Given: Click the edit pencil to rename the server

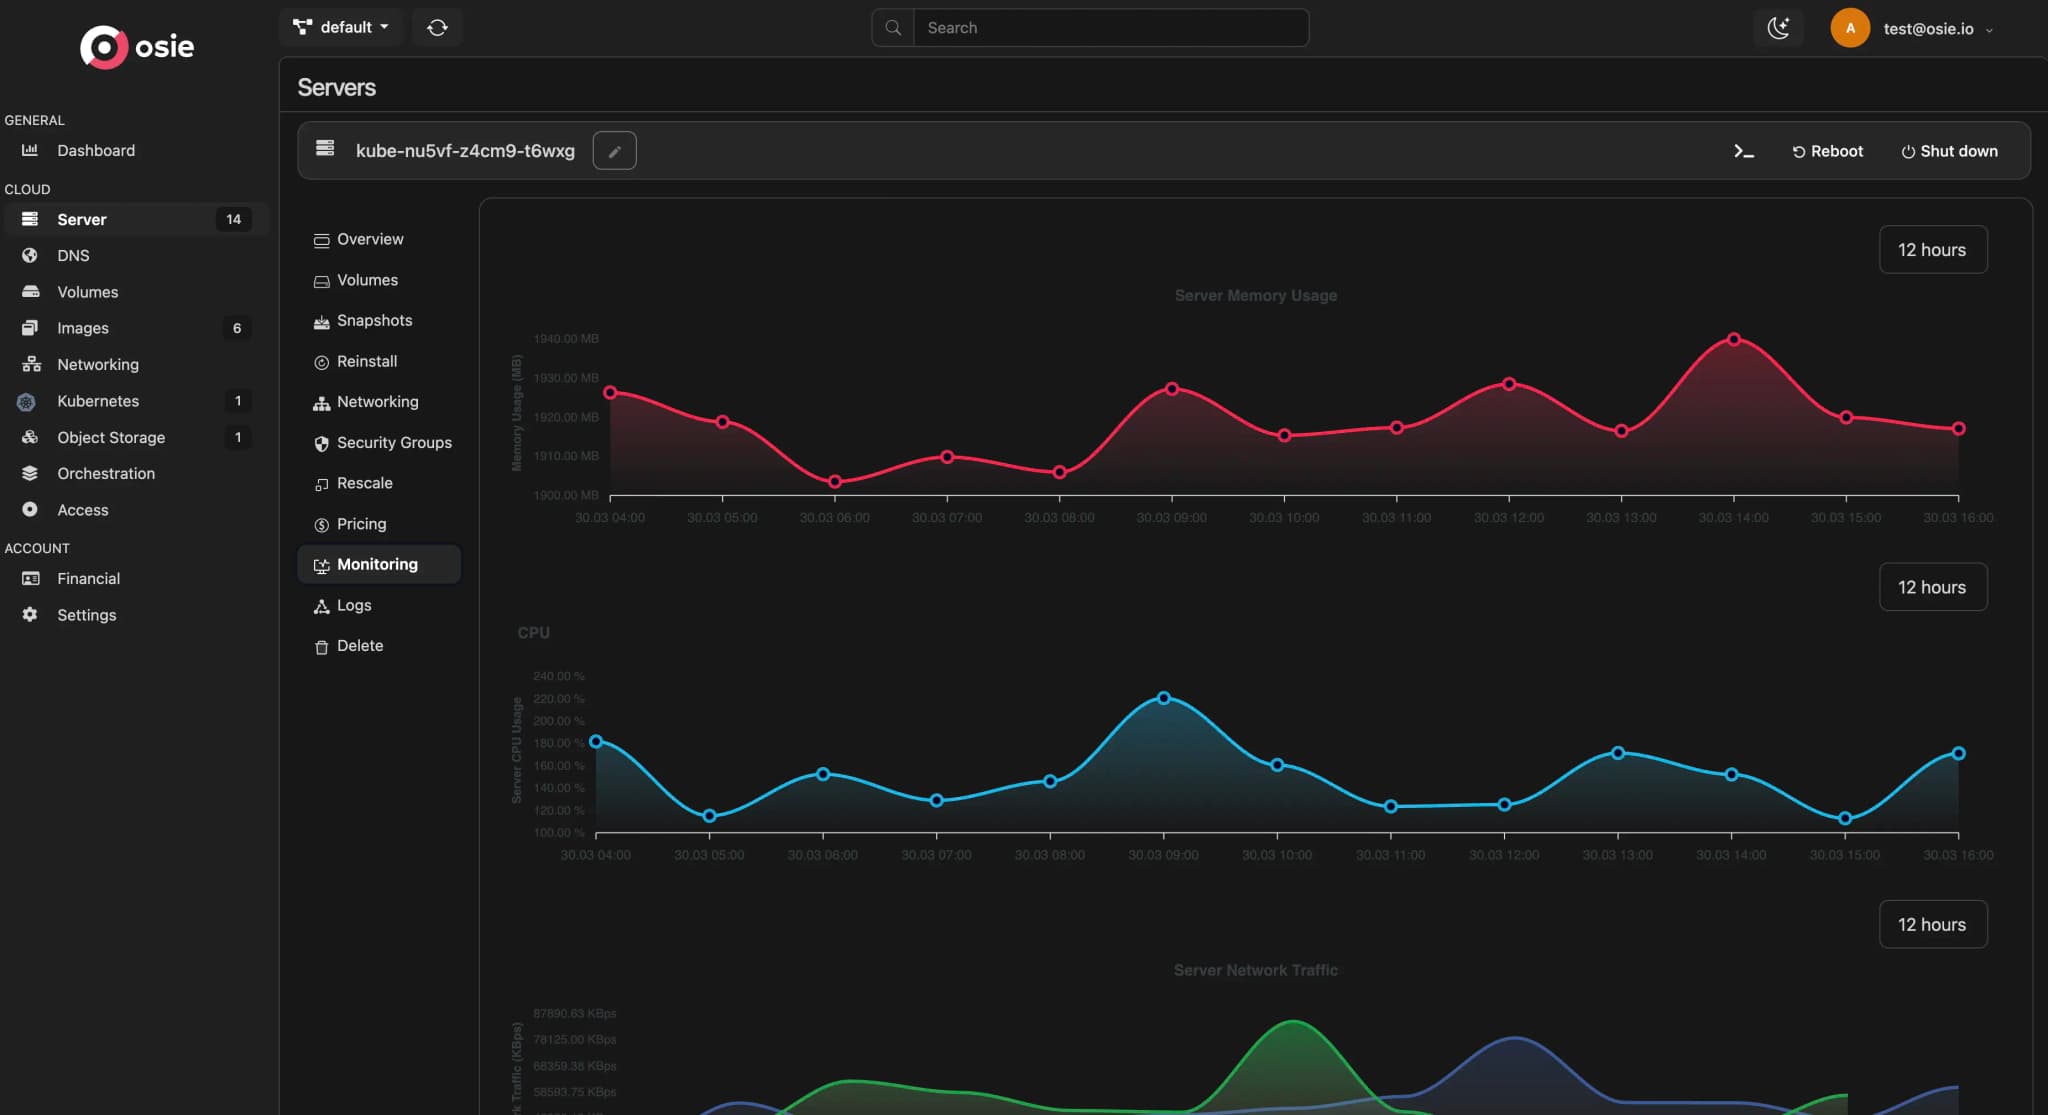Looking at the screenshot, I should pos(614,150).
